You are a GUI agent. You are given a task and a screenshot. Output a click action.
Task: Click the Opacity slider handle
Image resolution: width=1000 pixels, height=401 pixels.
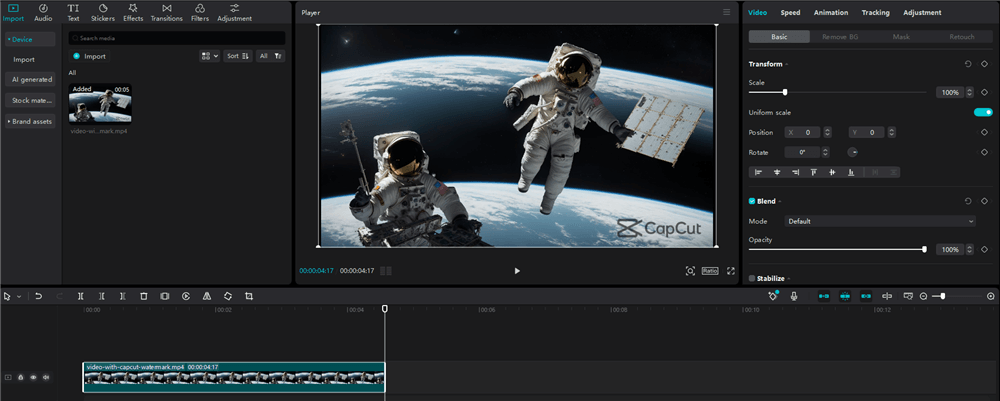tap(924, 249)
